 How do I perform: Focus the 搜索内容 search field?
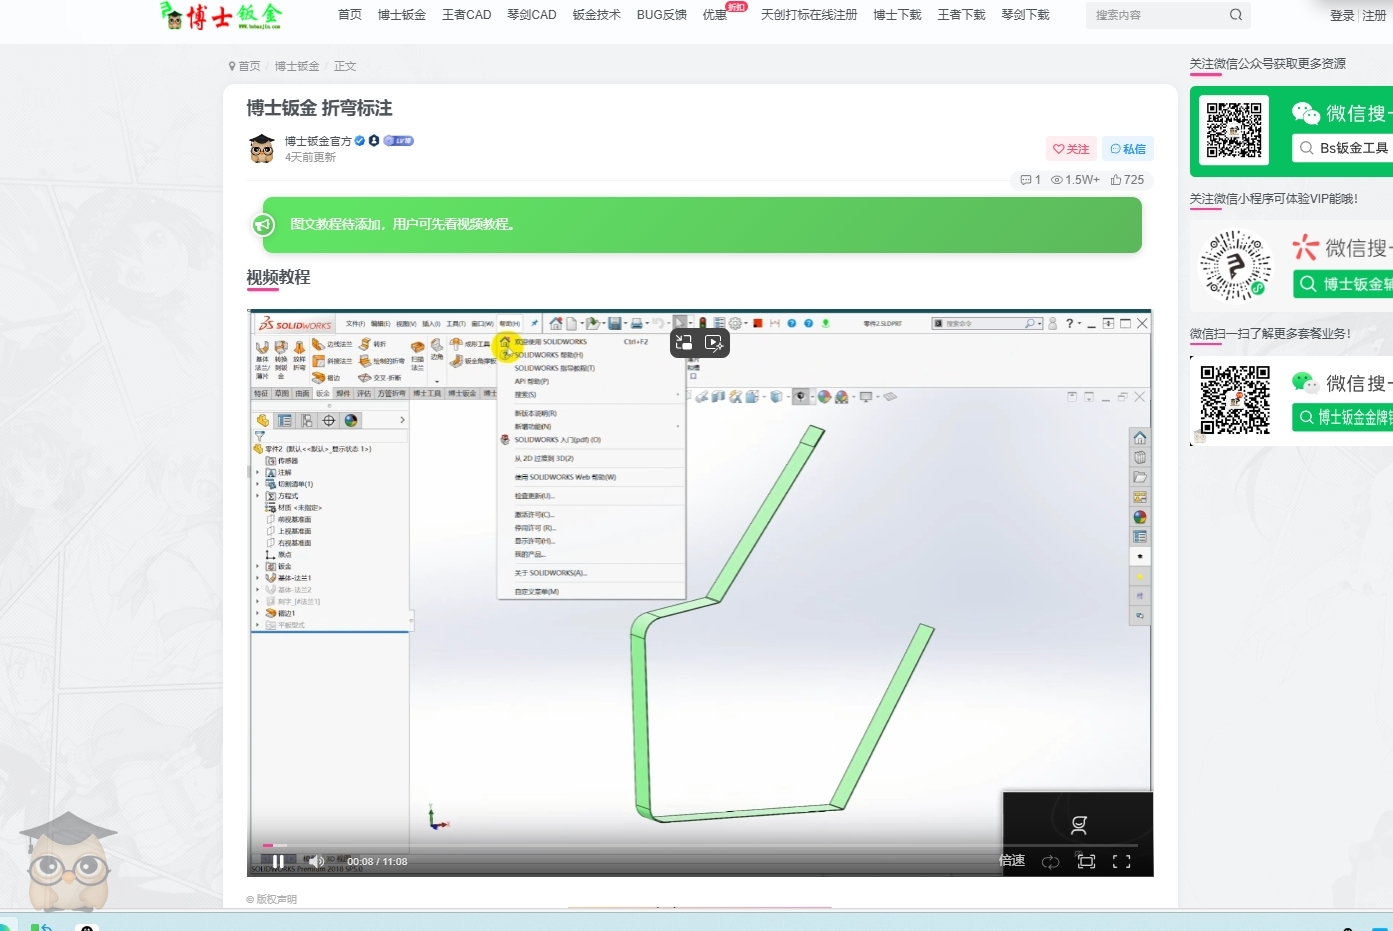1155,15
